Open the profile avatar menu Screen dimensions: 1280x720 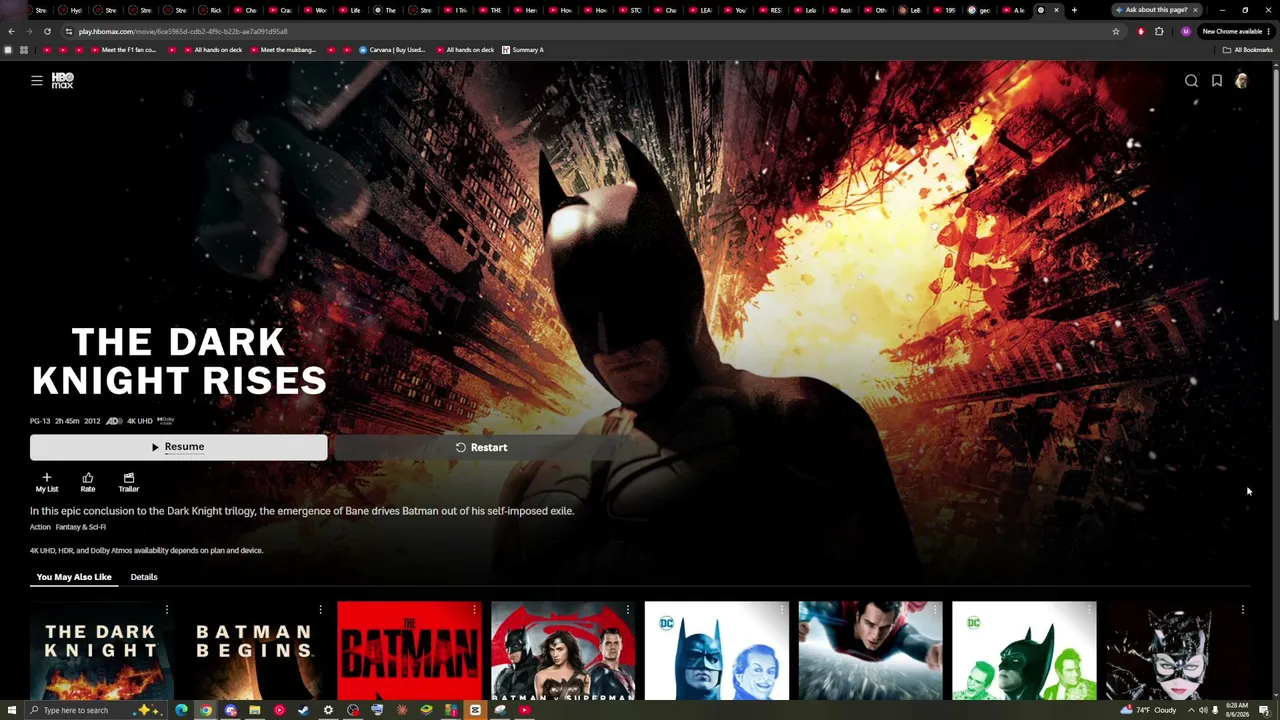(x=1241, y=81)
